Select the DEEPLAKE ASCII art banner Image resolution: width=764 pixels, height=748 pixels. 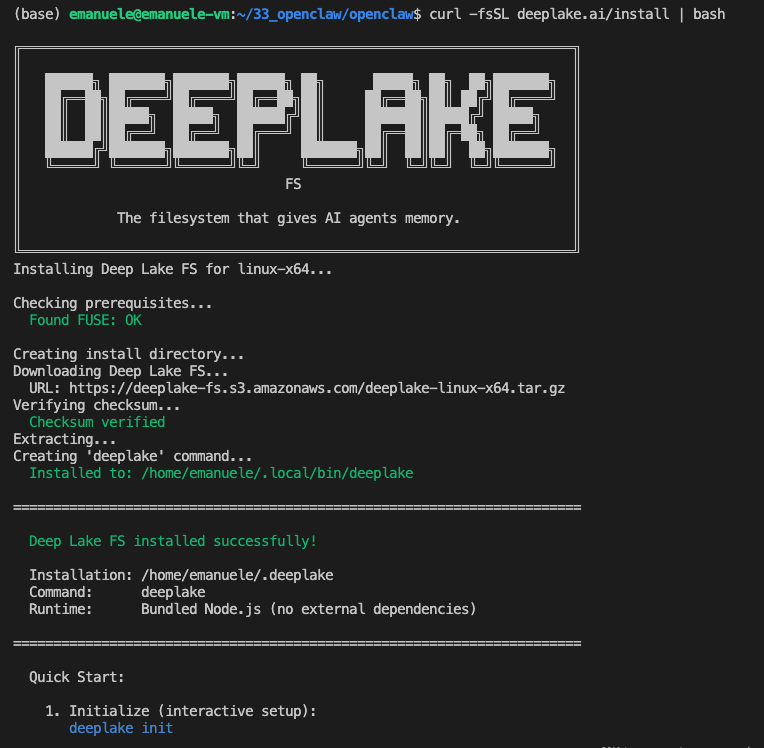coord(300,120)
